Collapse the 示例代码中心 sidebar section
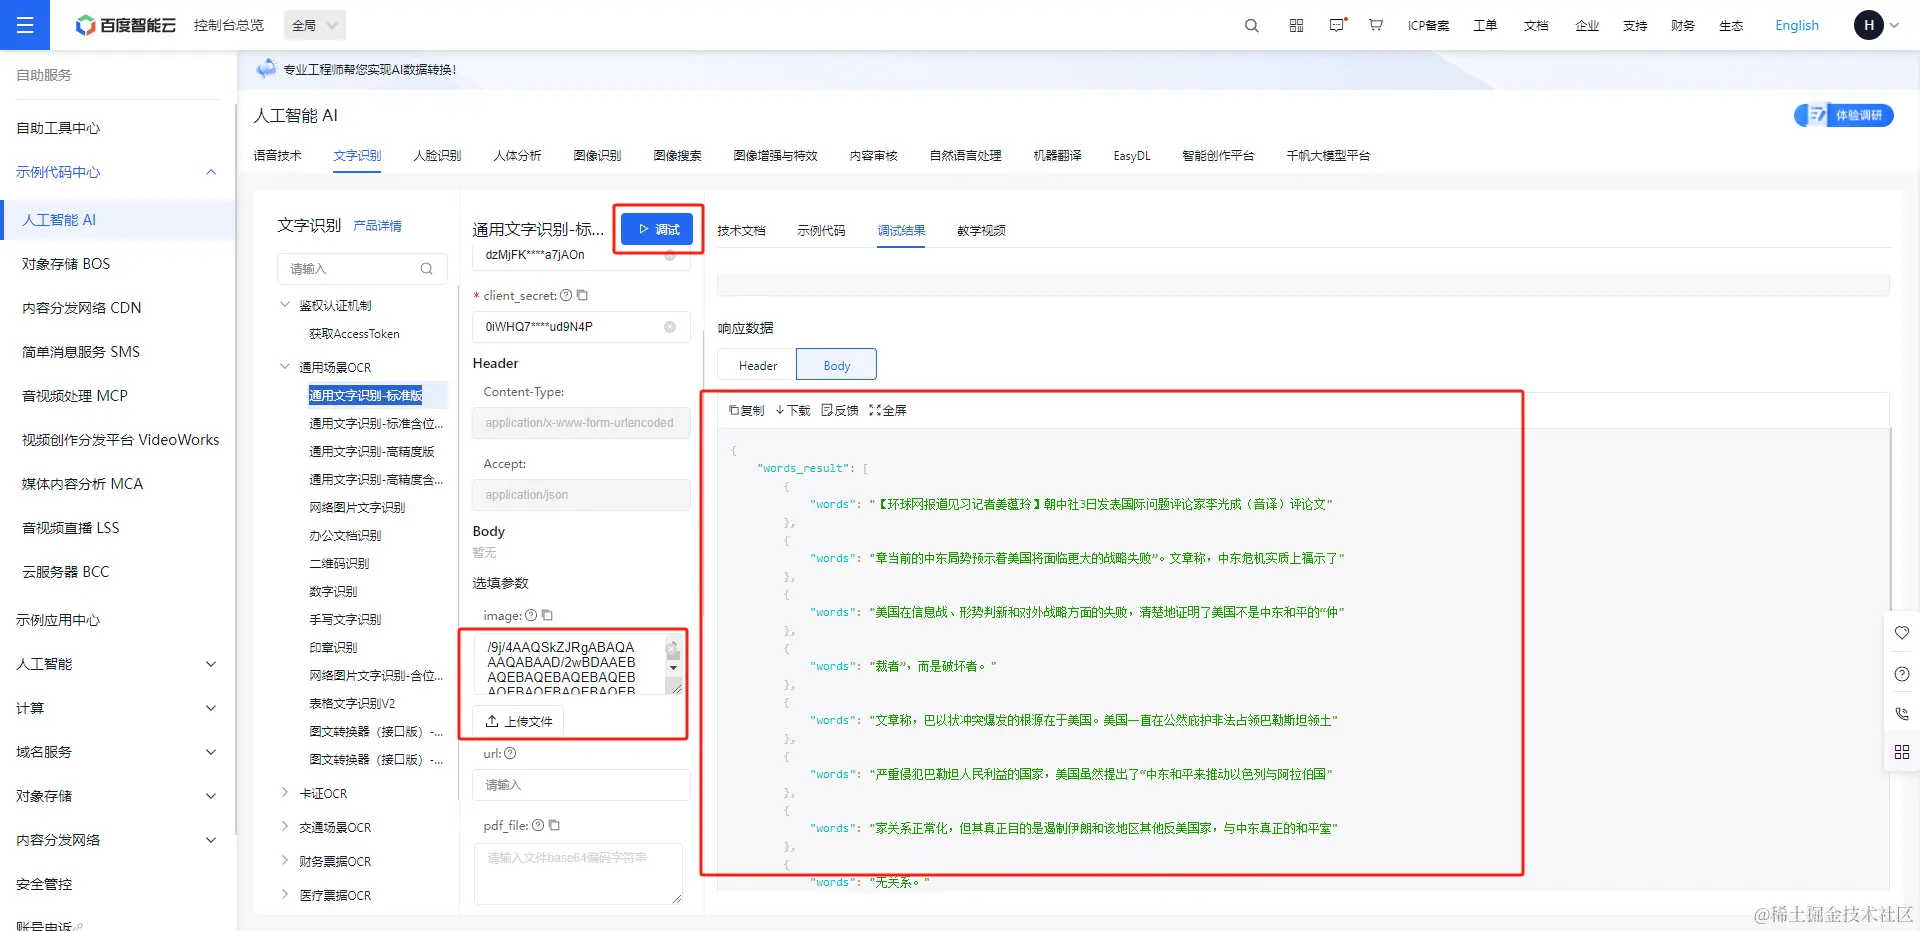Screen dimensions: 1920x931 pyautogui.click(x=211, y=172)
